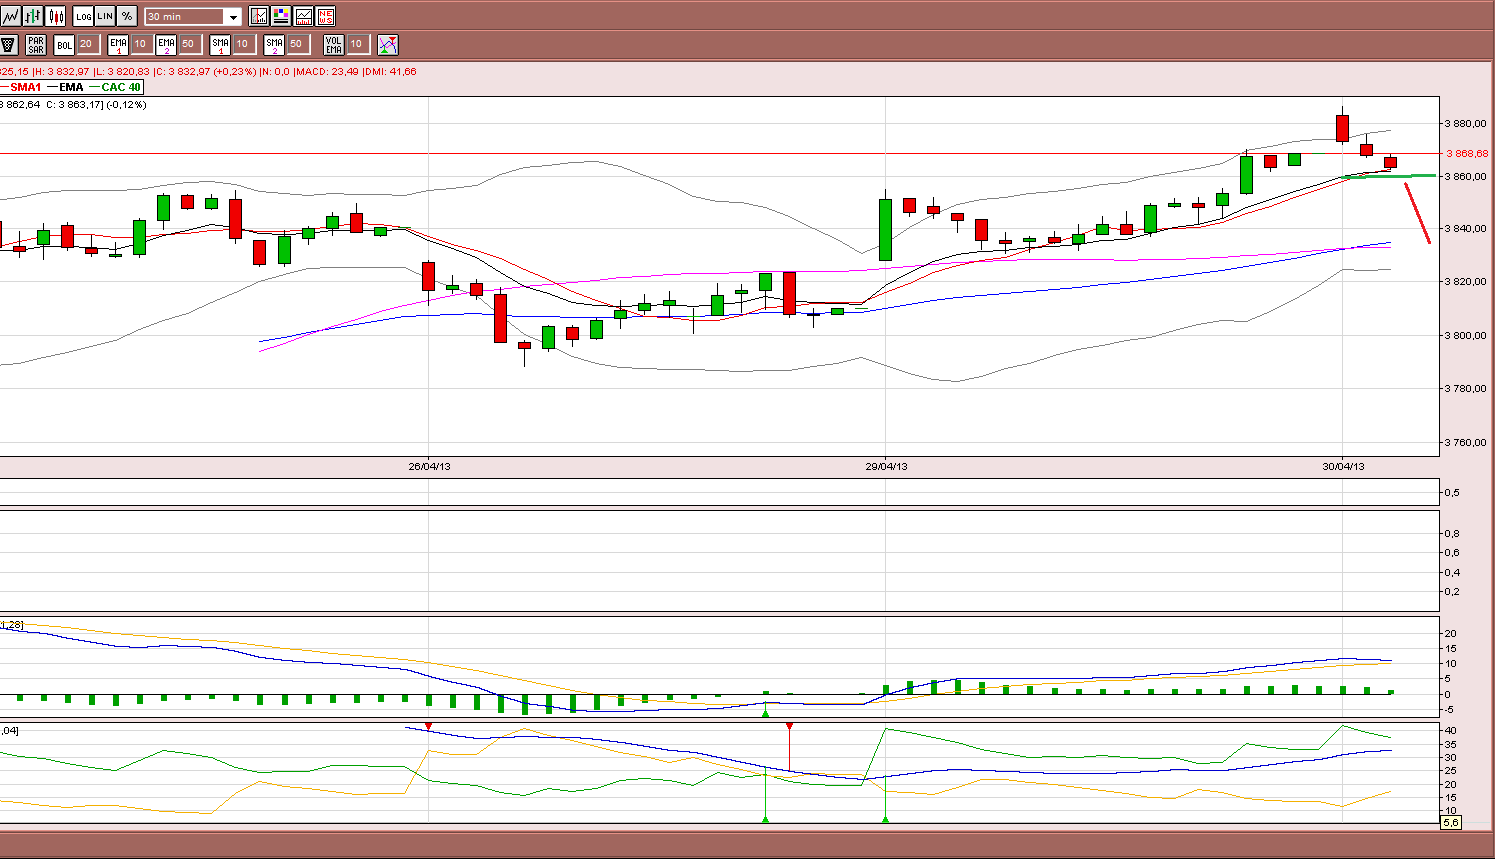Click the 3 800,00 price axis label

pyautogui.click(x=1466, y=335)
